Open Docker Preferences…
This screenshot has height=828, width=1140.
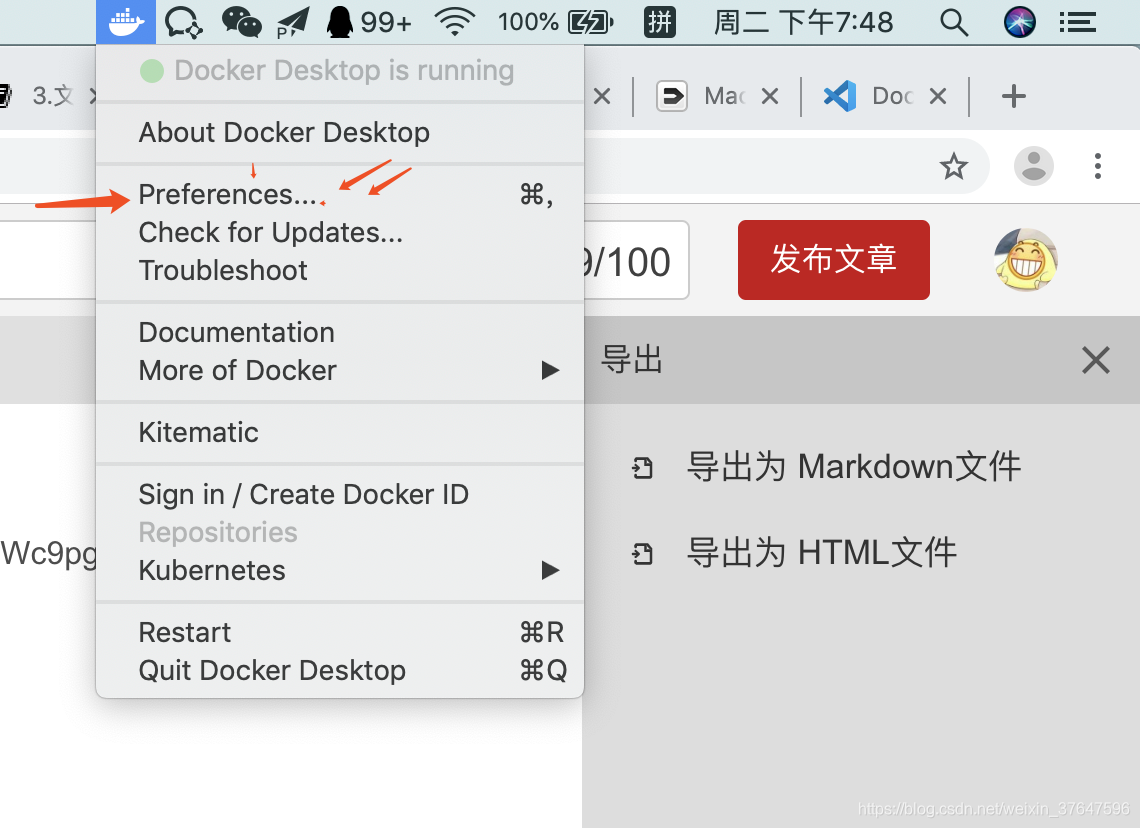(340, 194)
